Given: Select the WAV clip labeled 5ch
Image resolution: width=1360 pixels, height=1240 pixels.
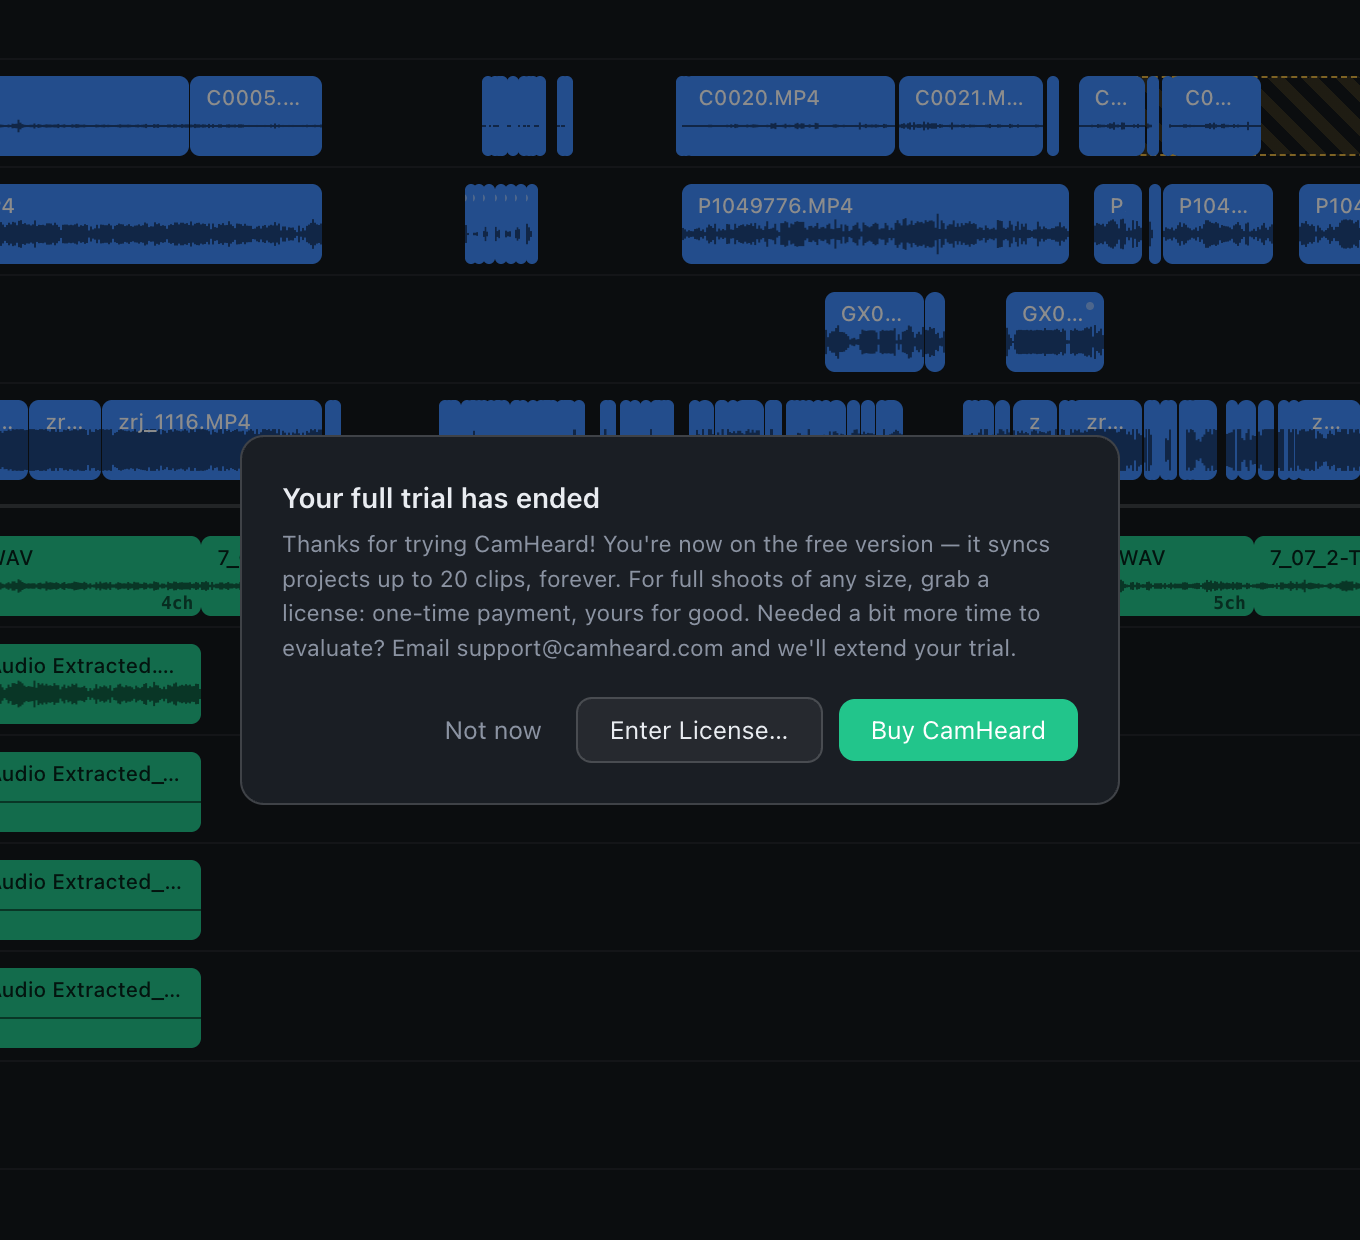Looking at the screenshot, I should click(1186, 576).
